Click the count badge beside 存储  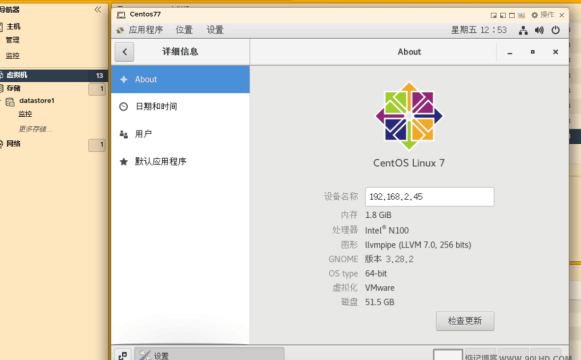tap(97, 89)
